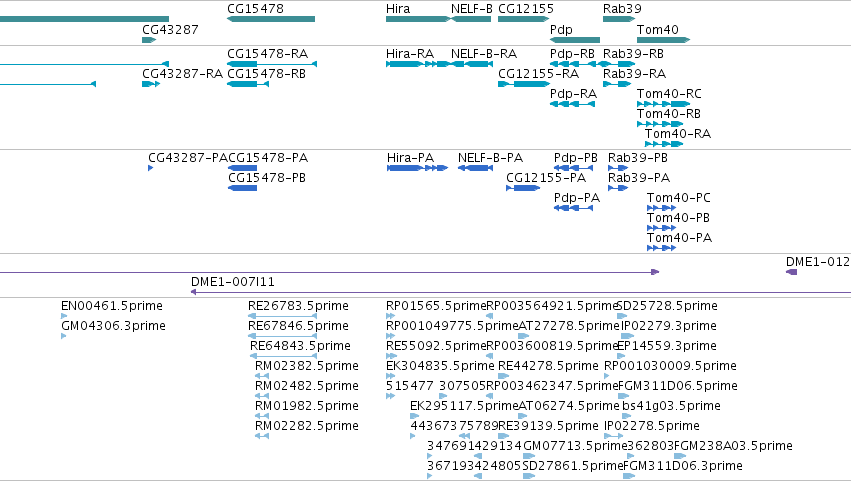Click the Hira-PA CDS label
This screenshot has width=851, height=481.
click(410, 158)
